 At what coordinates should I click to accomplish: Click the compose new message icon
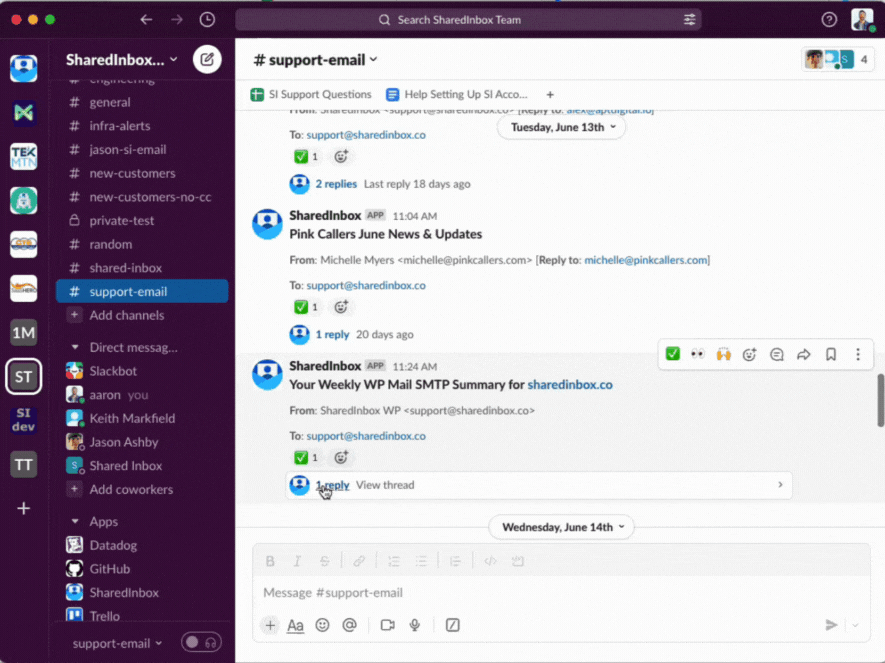coord(207,59)
